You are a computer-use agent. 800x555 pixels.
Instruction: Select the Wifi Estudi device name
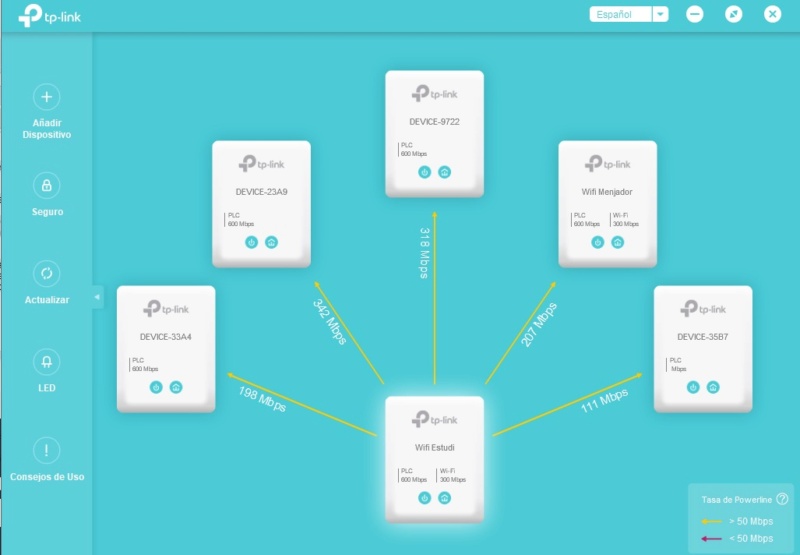click(434, 448)
